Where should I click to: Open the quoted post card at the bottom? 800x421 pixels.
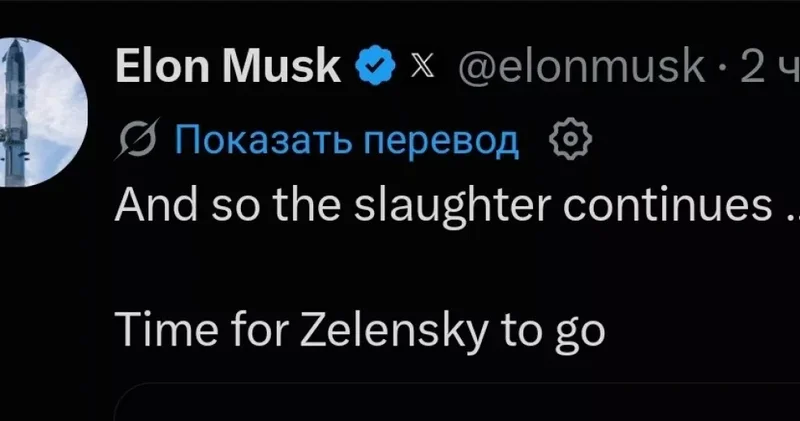point(457,402)
